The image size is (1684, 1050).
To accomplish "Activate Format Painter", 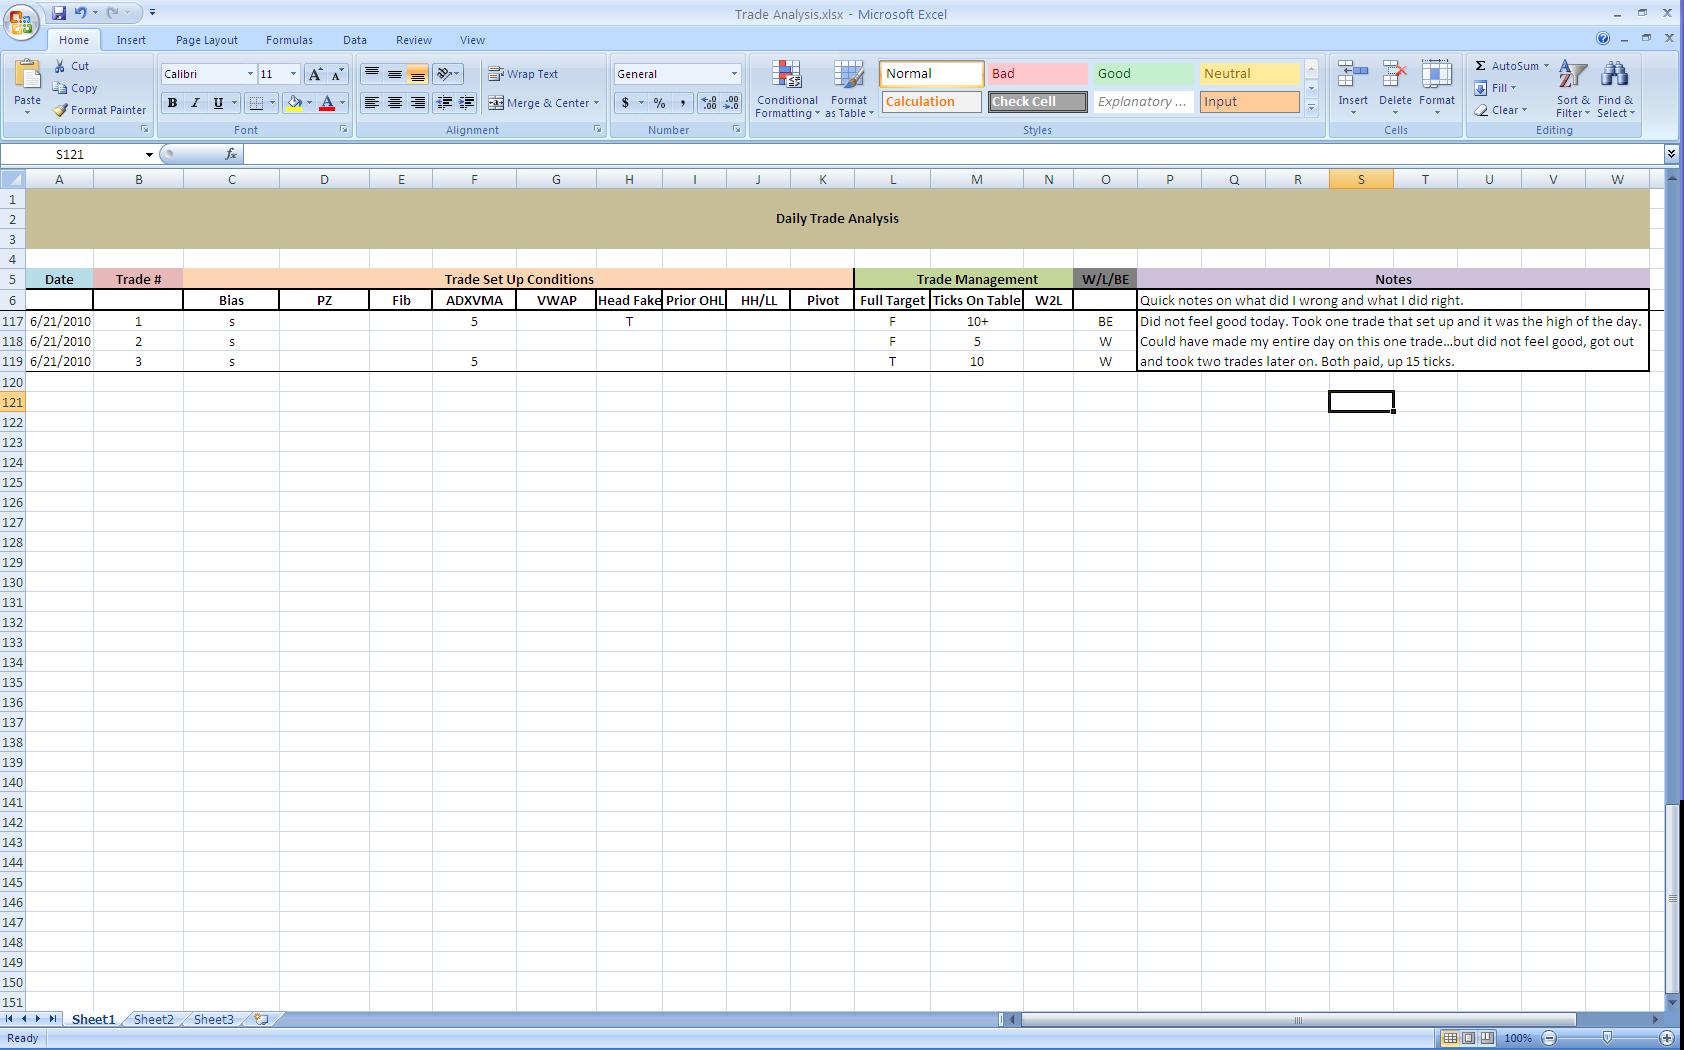I will (x=100, y=110).
